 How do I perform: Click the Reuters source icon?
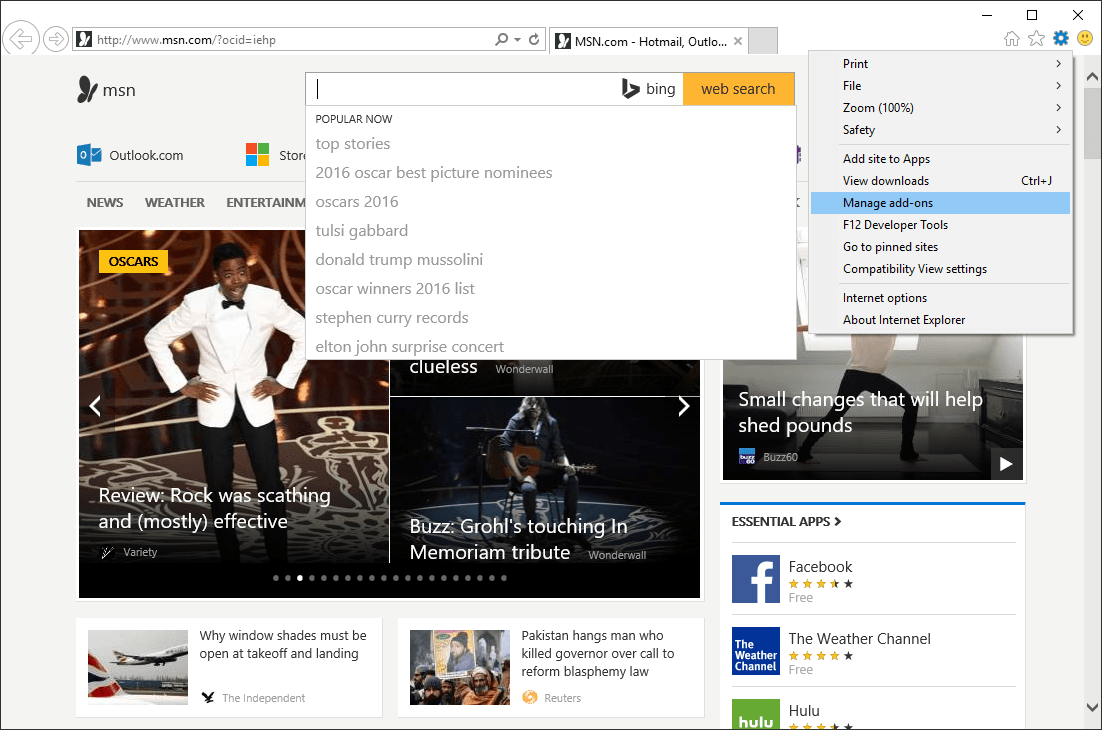tap(529, 697)
